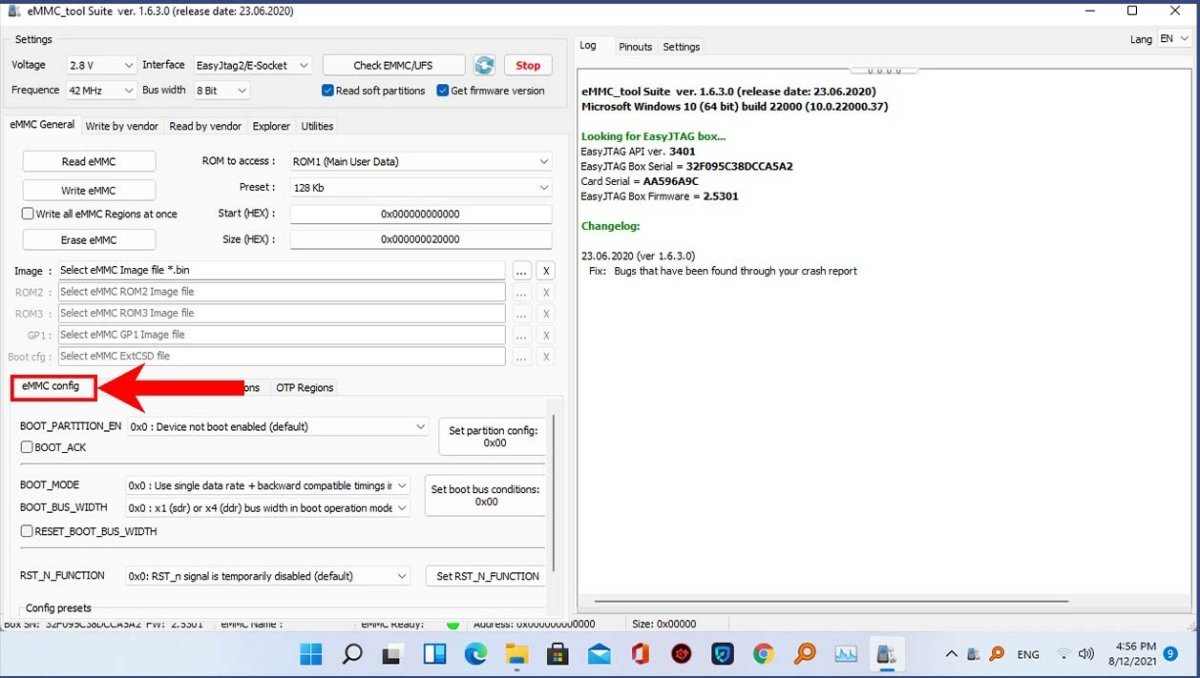Click the log panel horizontal scrollbar
This screenshot has width=1200, height=678.
pyautogui.click(x=832, y=601)
